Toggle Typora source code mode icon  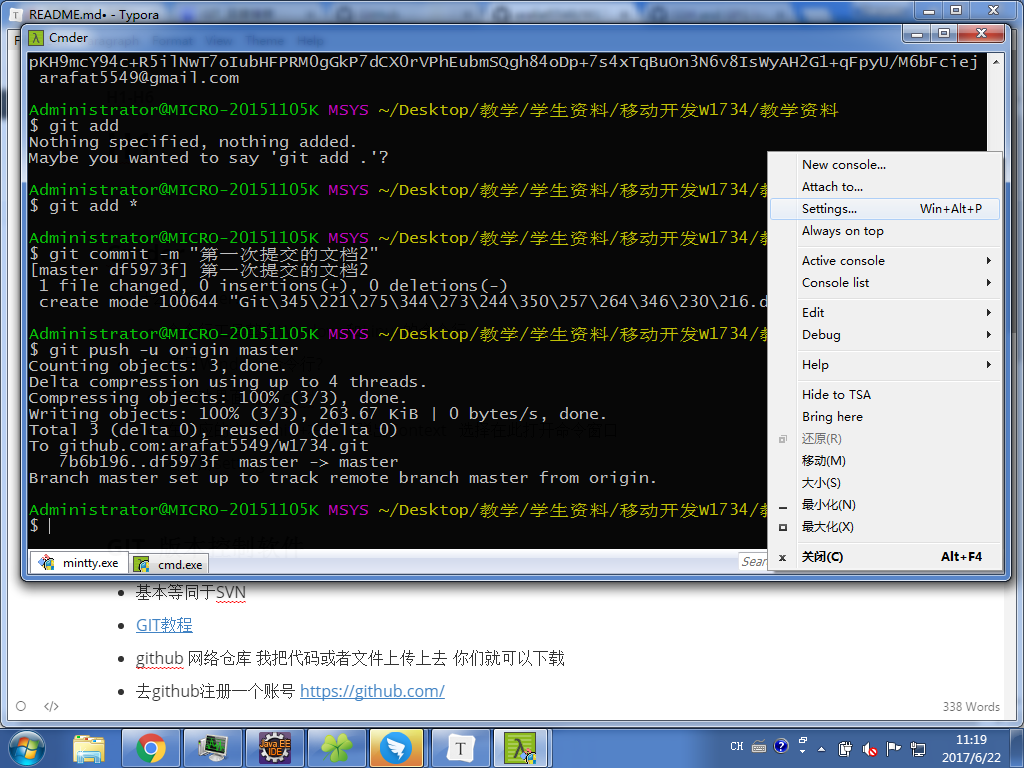51,706
